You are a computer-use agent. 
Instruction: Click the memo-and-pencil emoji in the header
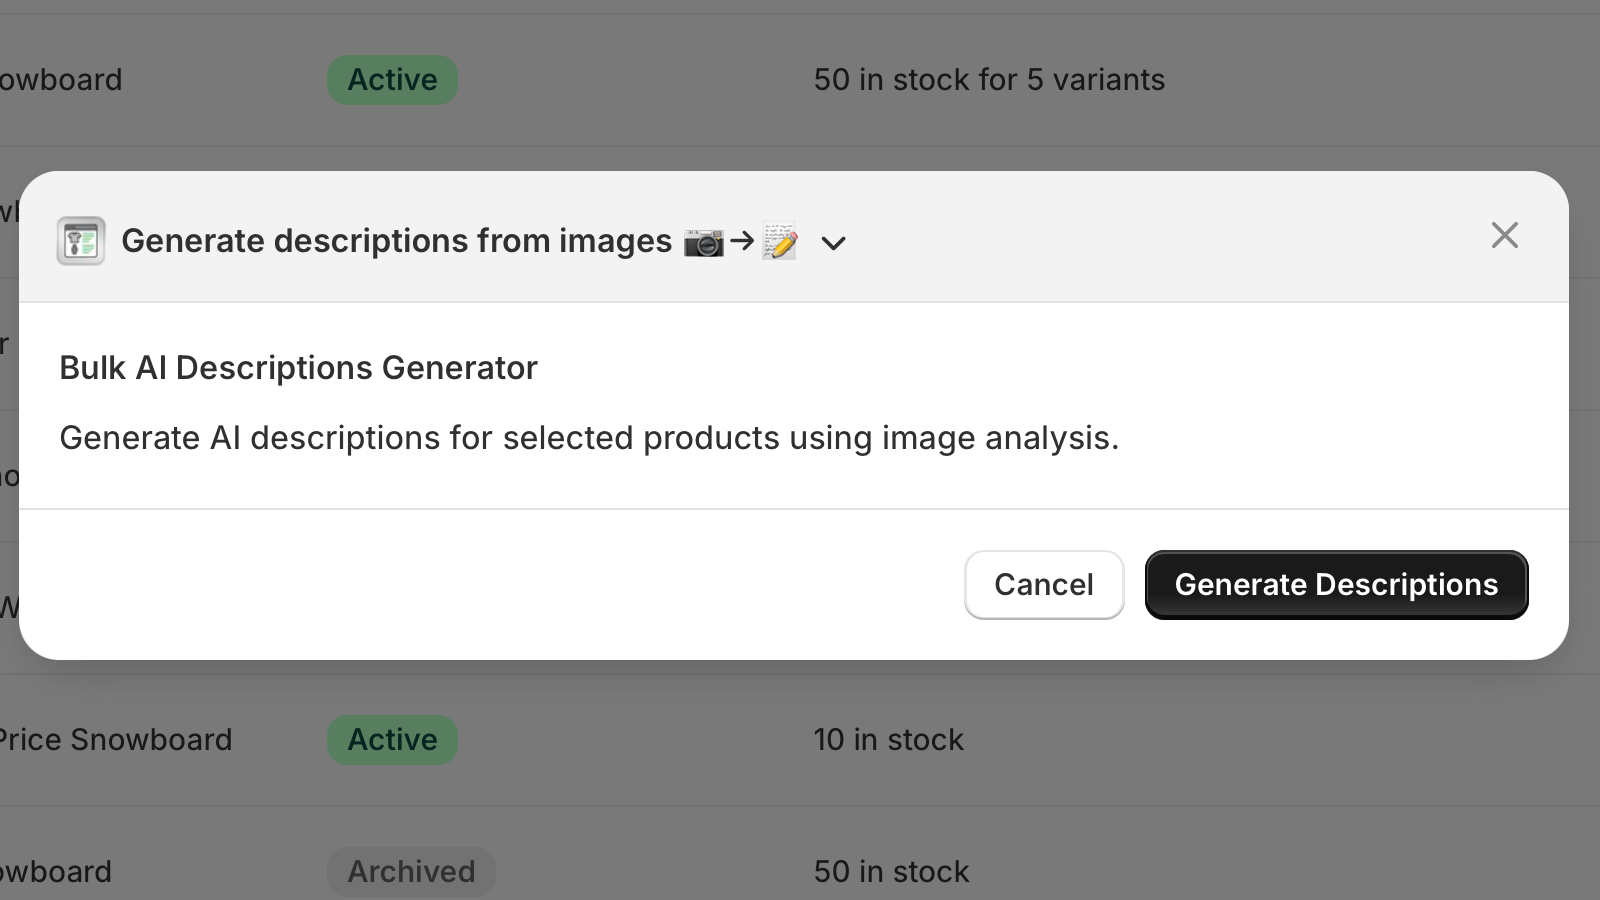pos(779,241)
